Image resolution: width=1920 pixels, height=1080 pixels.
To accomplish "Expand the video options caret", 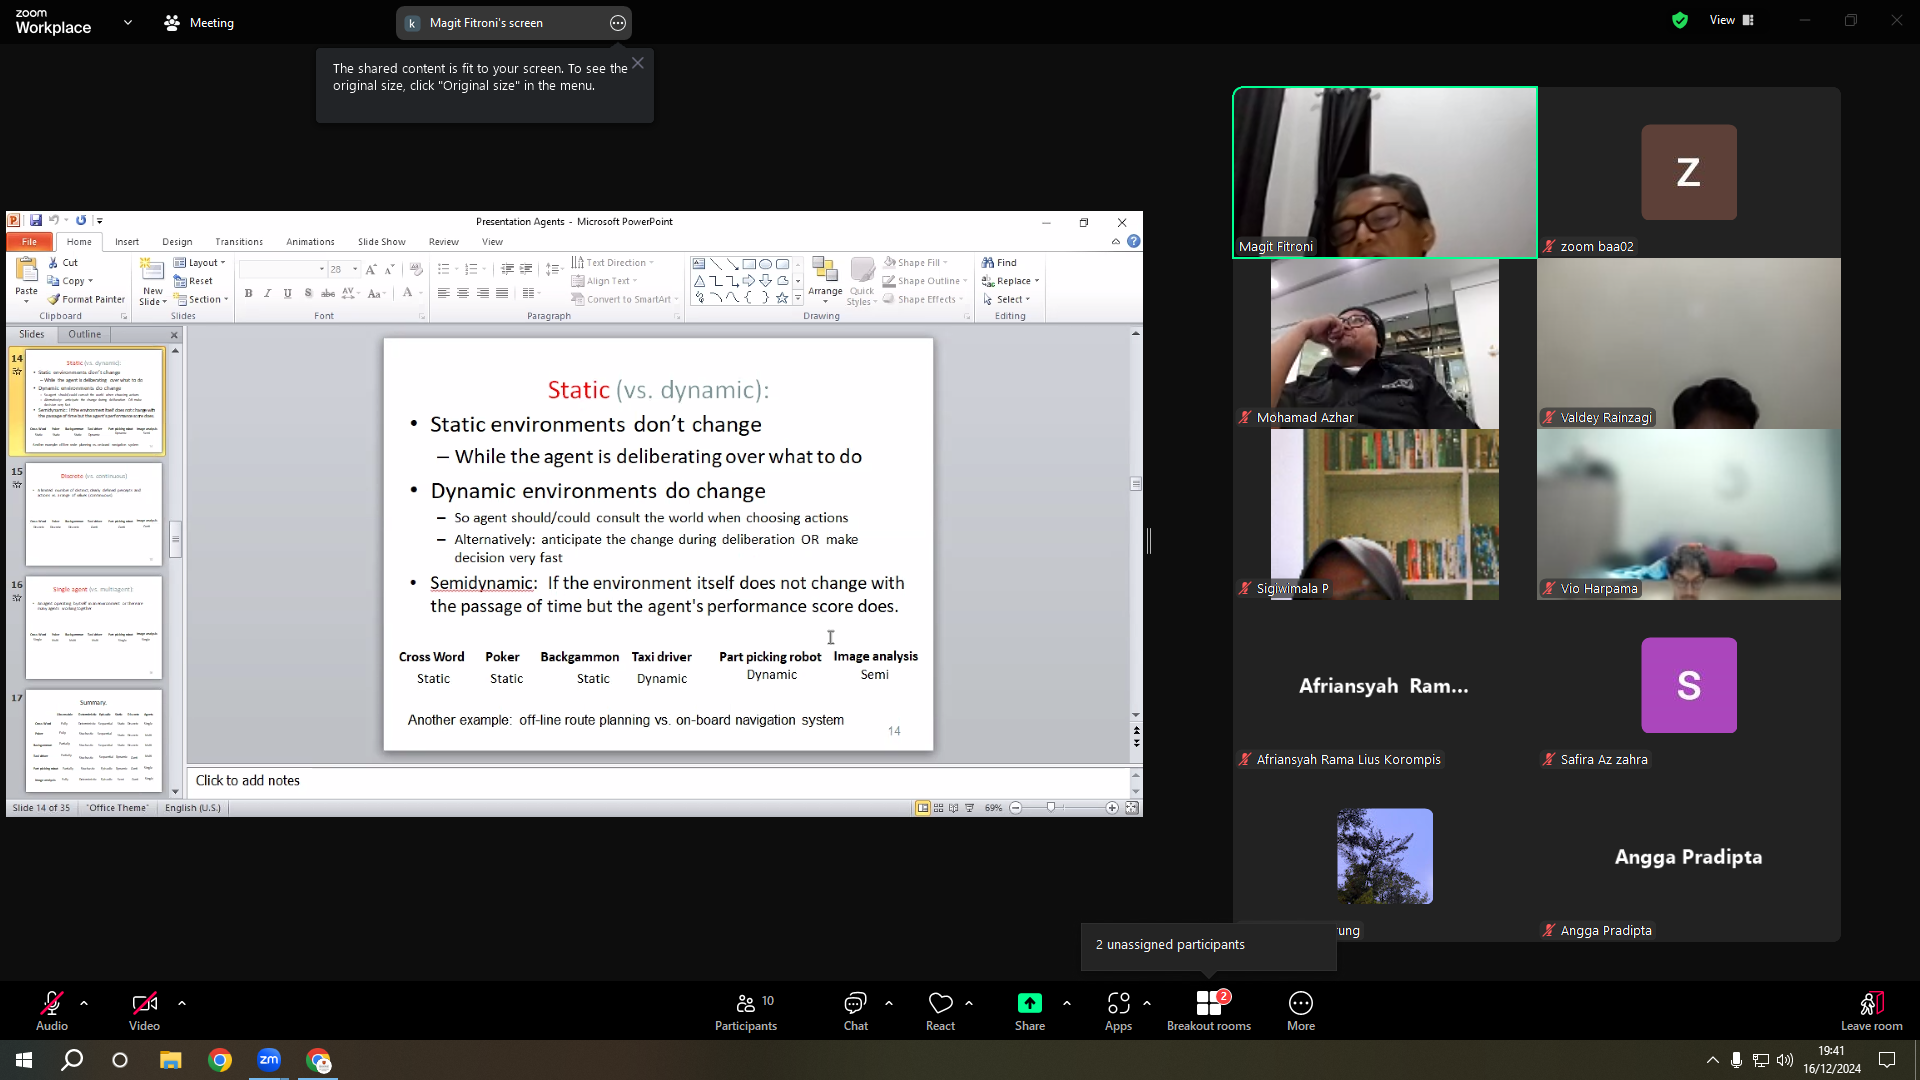I will [x=182, y=1003].
